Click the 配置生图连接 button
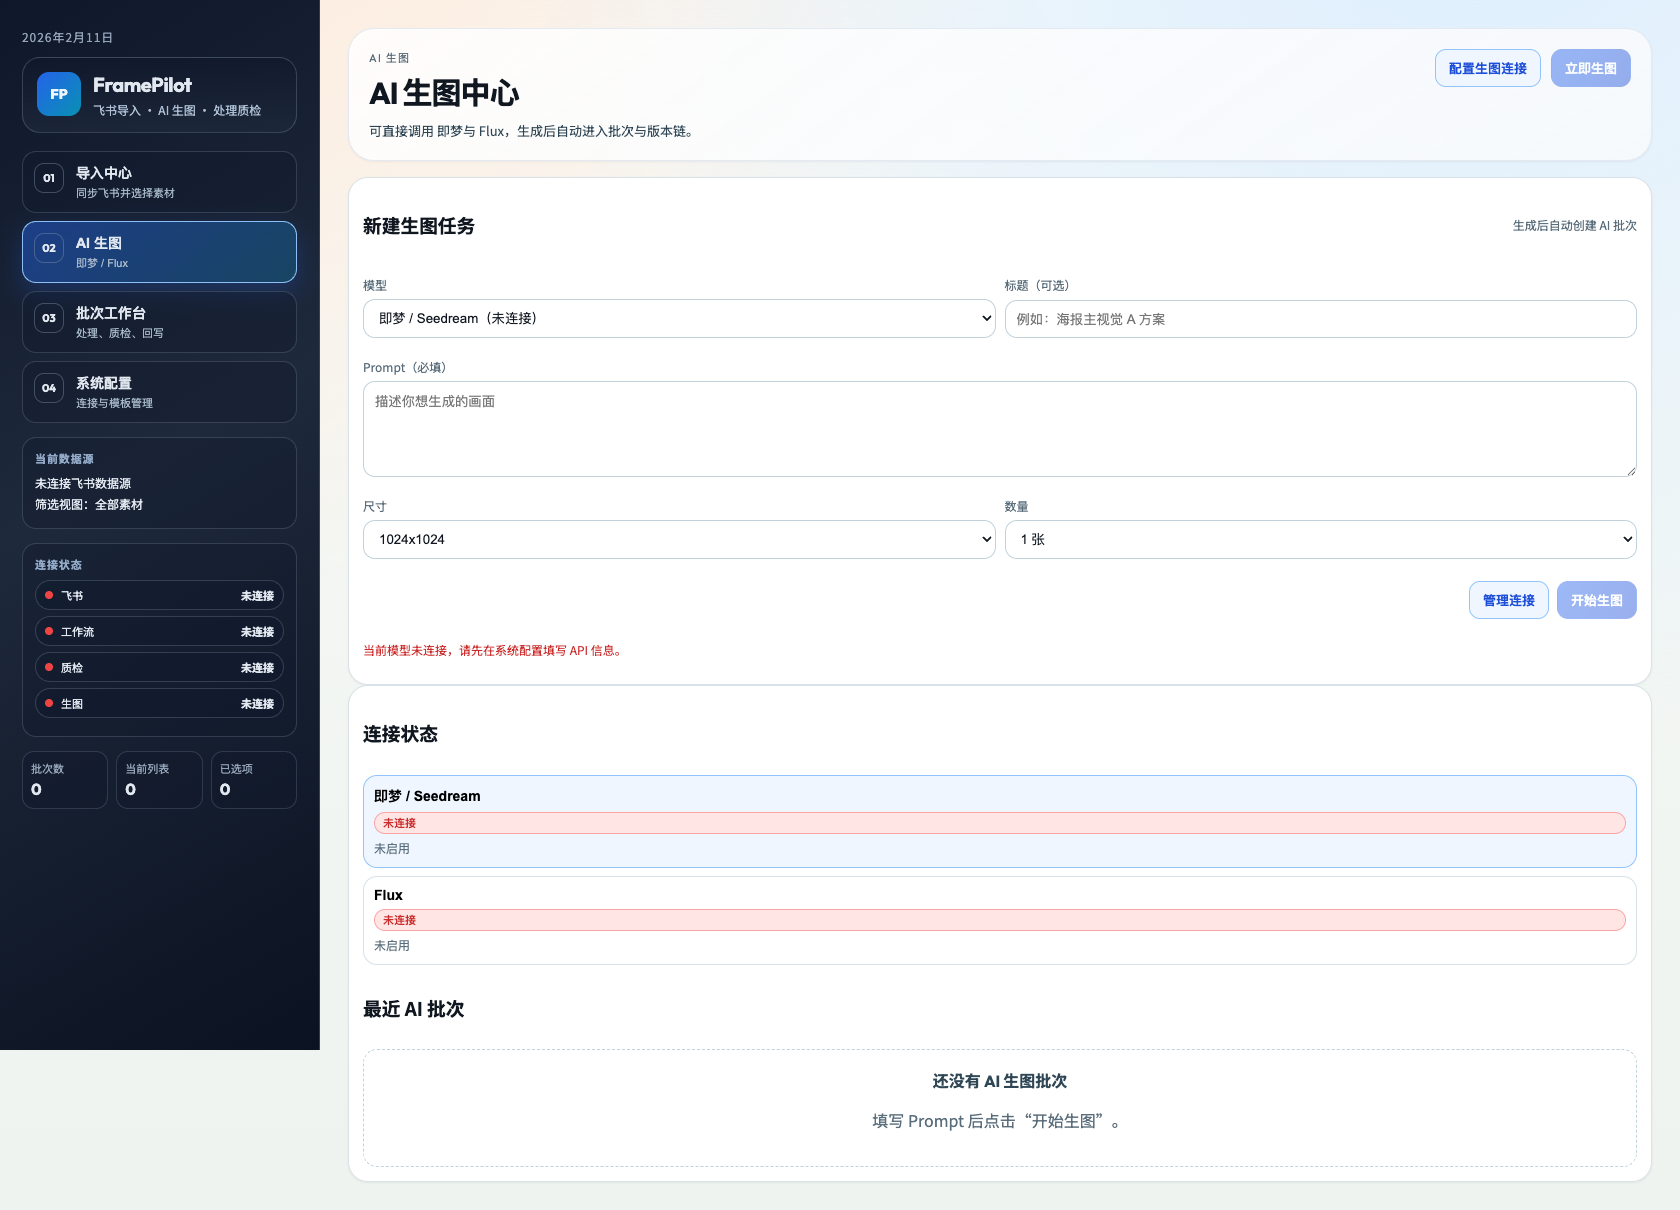Viewport: 1680px width, 1210px height. (1487, 68)
